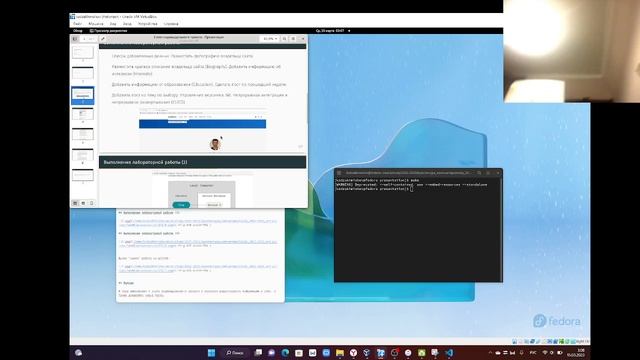Open the Вид menu in VirtualBox

coord(113,24)
